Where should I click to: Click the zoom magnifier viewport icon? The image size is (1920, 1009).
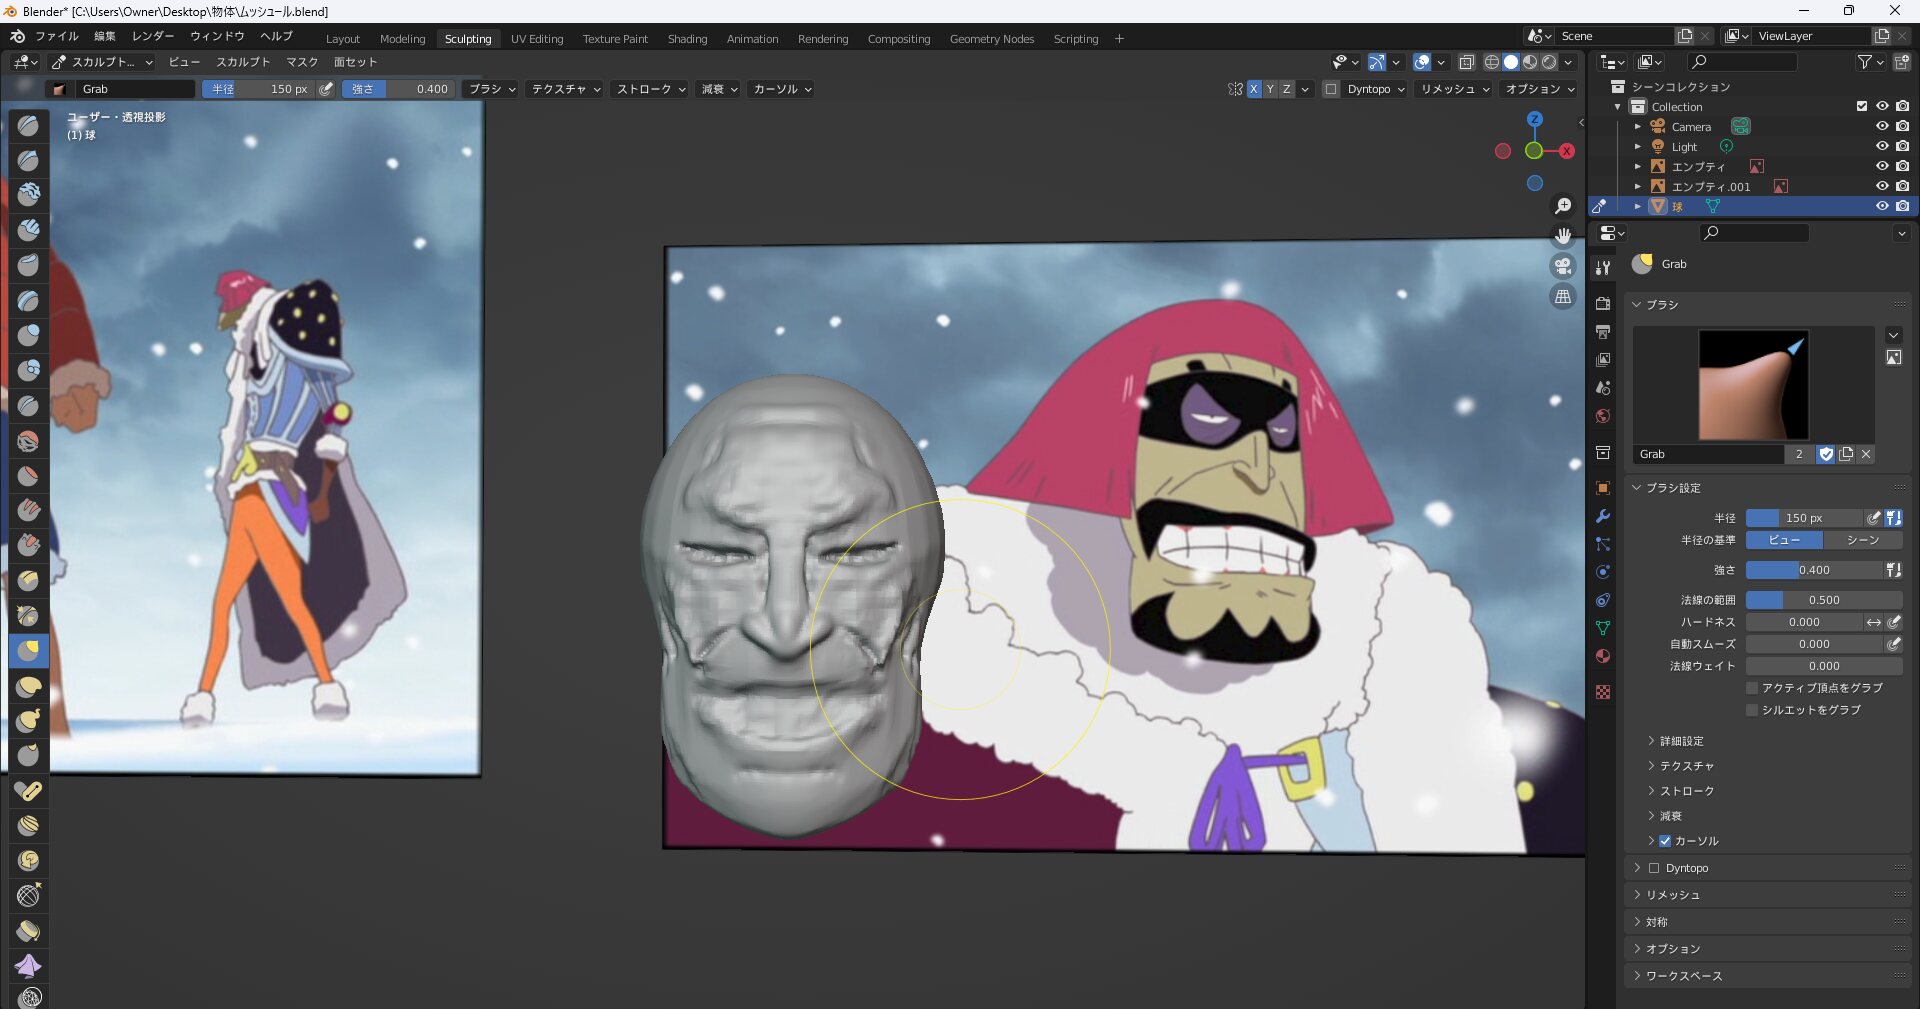click(x=1562, y=206)
